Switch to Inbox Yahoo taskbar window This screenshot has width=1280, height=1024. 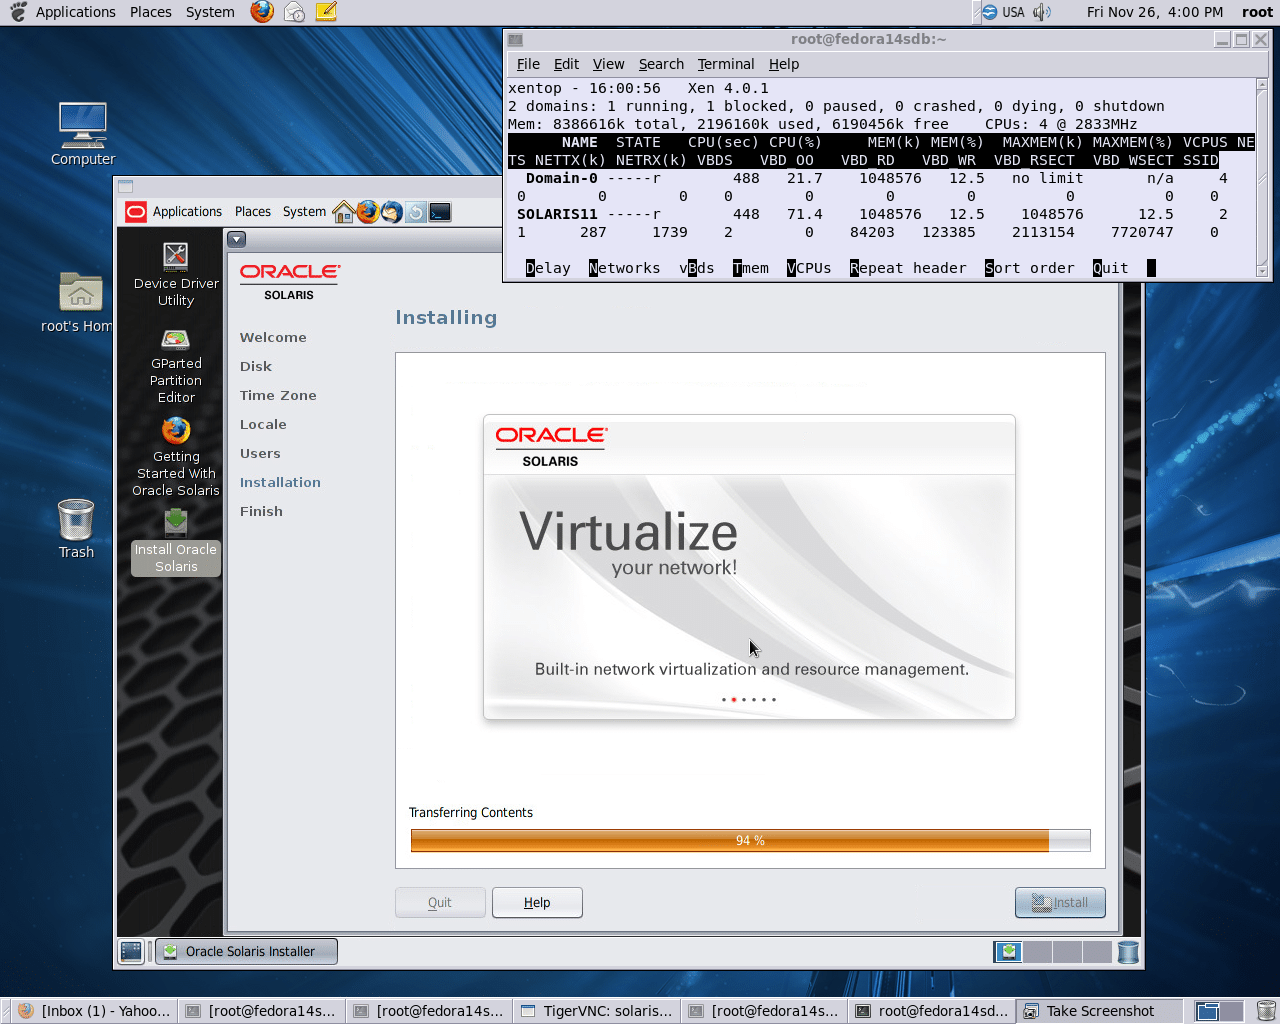(95, 1011)
